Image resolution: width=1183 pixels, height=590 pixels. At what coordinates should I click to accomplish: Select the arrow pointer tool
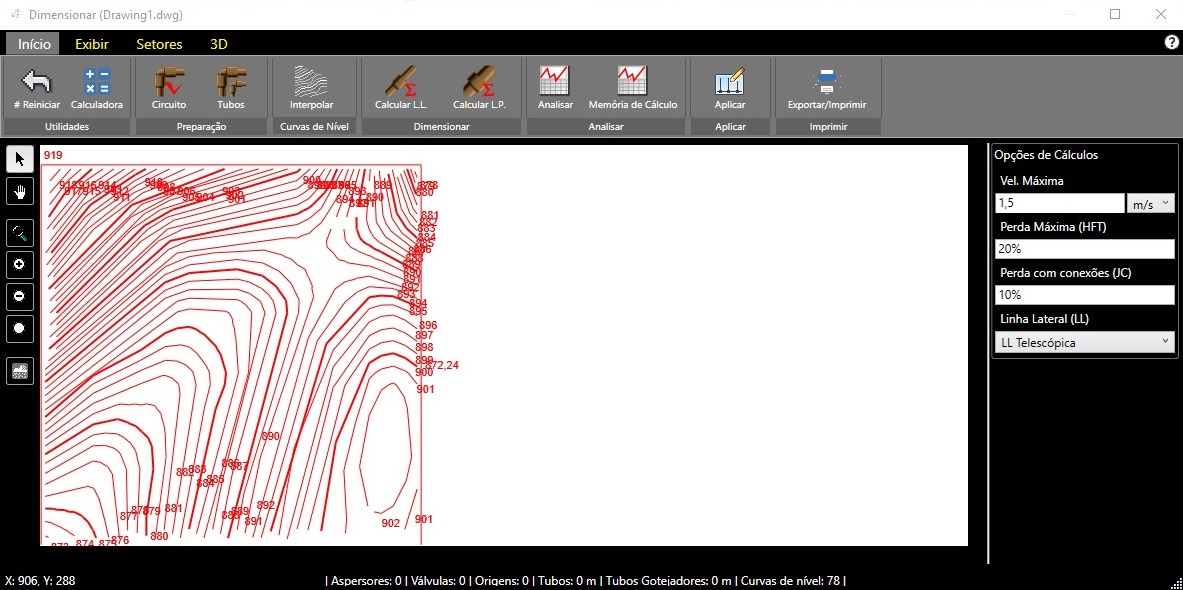point(20,159)
